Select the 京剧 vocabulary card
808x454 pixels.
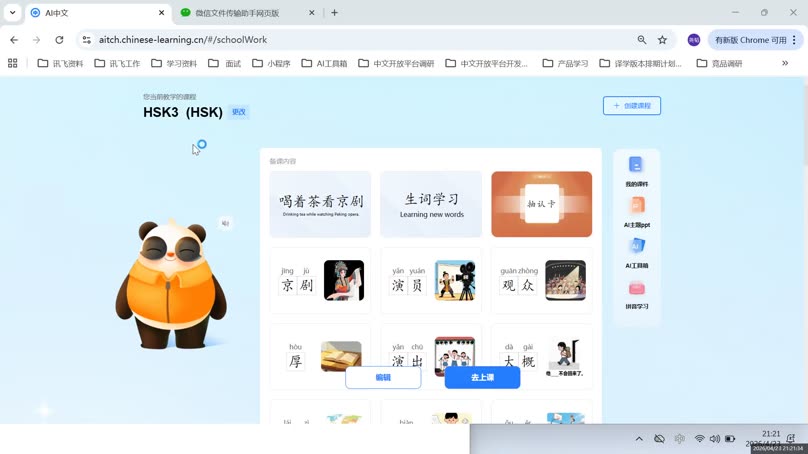[320, 280]
